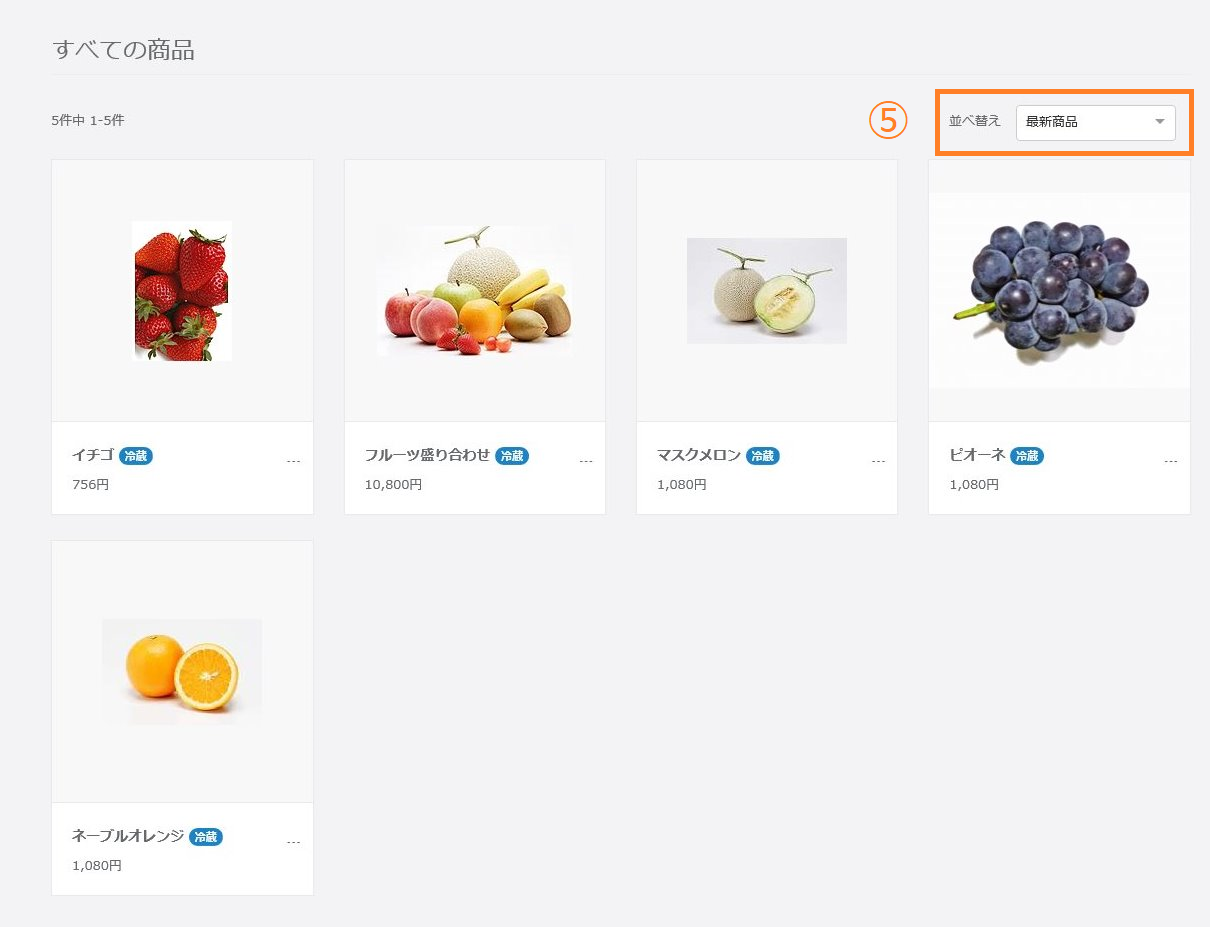1210x927 pixels.
Task: Open the ピオーネ grapes product image
Action: coord(1058,290)
